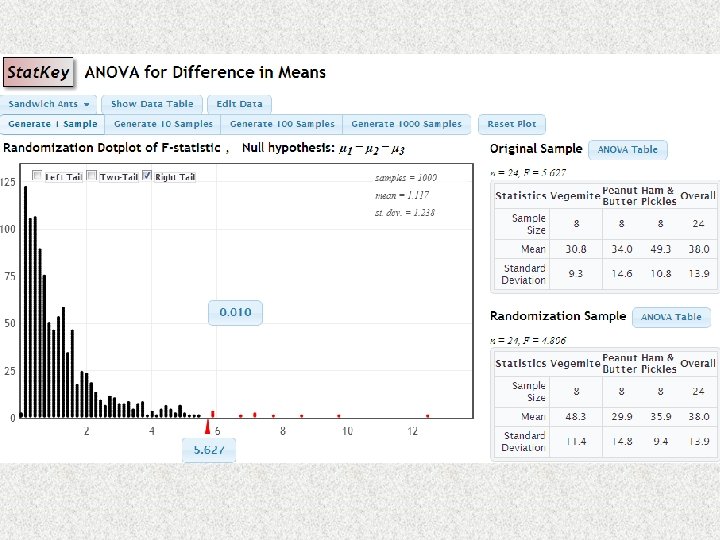The height and width of the screenshot is (540, 720).
Task: Click the StatKey logo
Action: tap(38, 72)
